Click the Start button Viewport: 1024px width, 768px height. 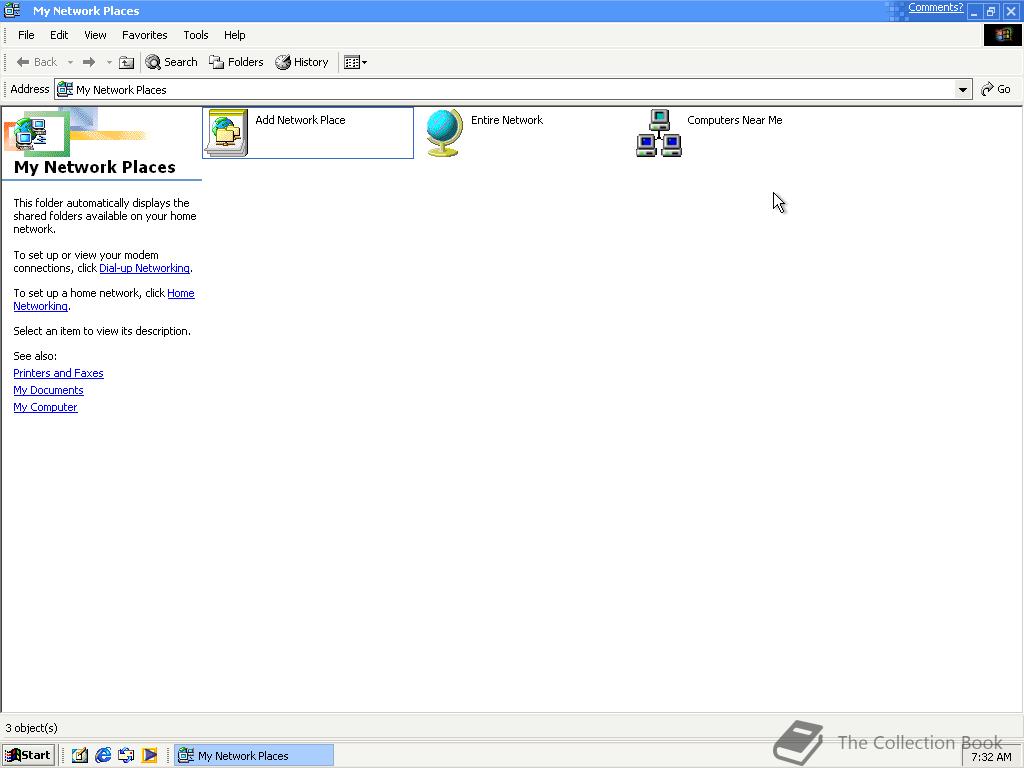pyautogui.click(x=28, y=755)
